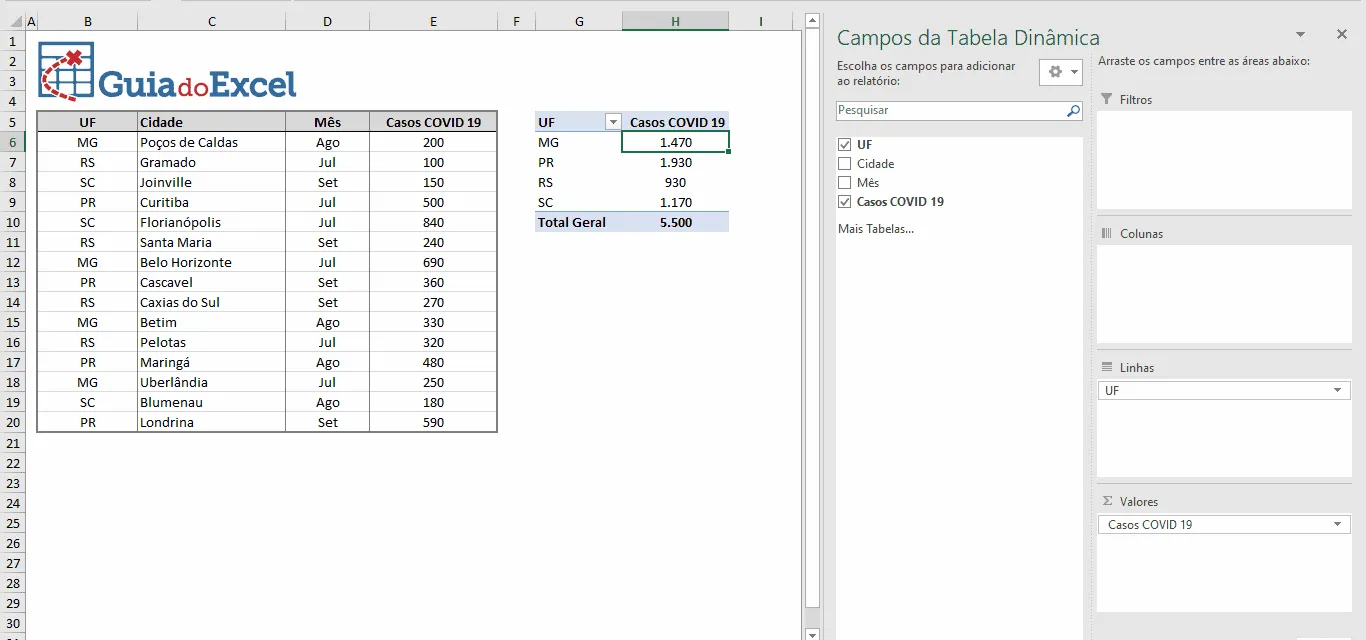Viewport: 1366px width, 640px height.
Task: Select pivot value 930 for RS
Action: click(676, 182)
